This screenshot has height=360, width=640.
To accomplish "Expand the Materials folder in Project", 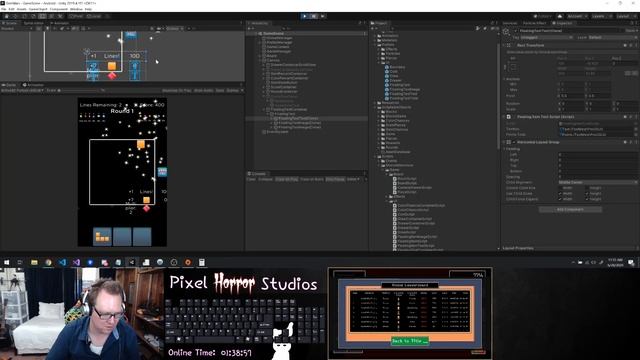I will tap(375, 40).
